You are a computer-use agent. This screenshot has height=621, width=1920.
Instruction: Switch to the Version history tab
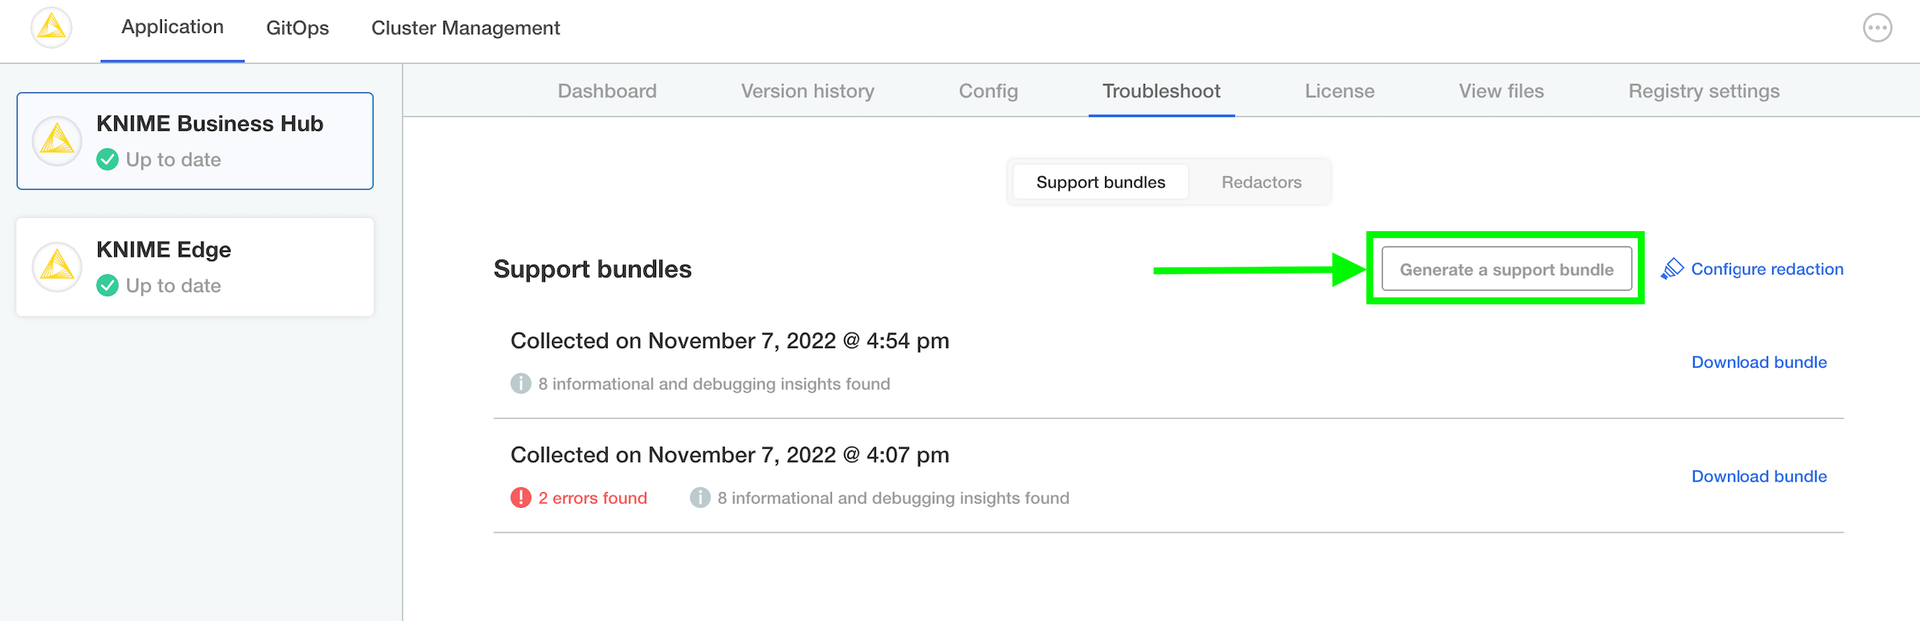point(807,91)
